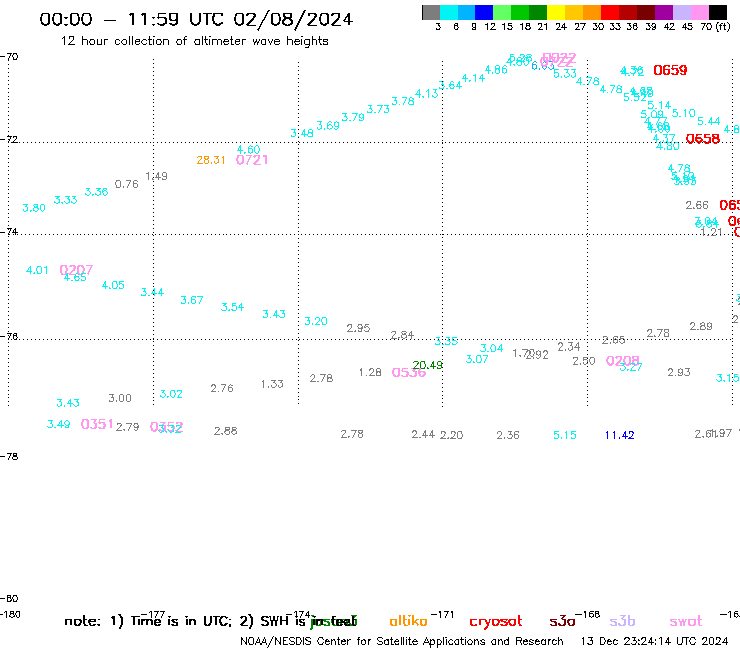This screenshot has width=740, height=650.
Task: Click the dark blue swatch in the color bar
Action: point(484,12)
